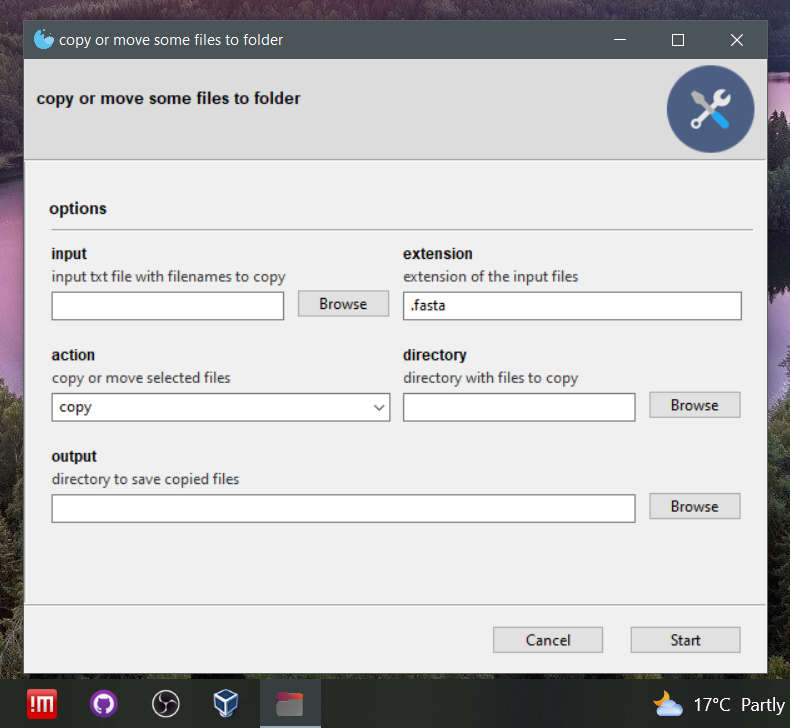Click the app logo in title bar
Viewport: 790px width, 728px height.
[x=43, y=40]
